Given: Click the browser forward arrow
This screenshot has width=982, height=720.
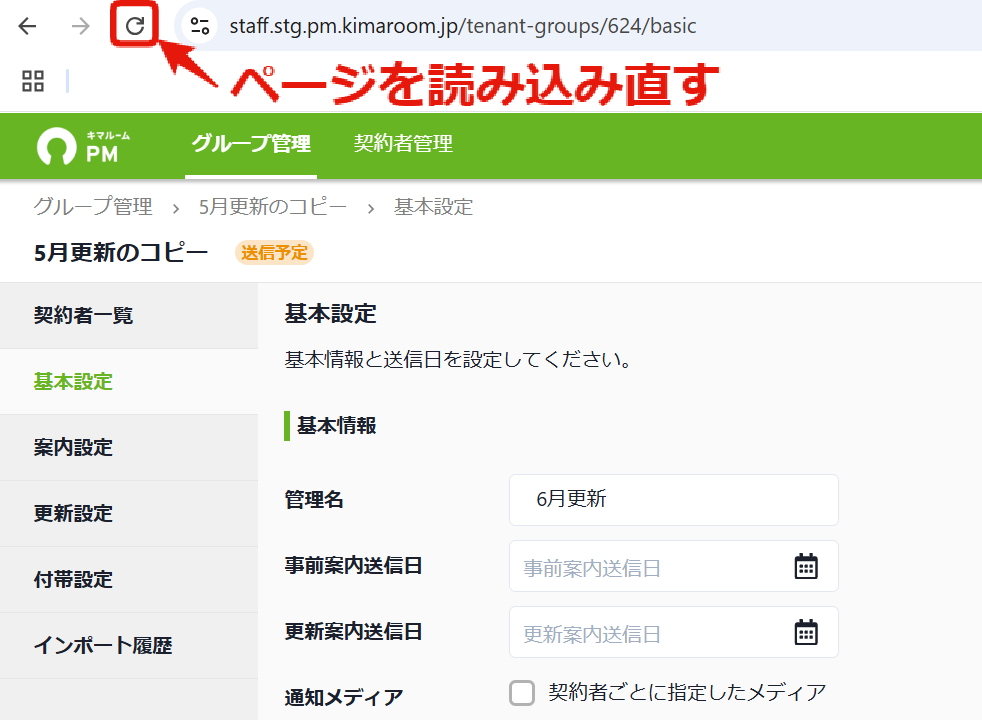Looking at the screenshot, I should point(80,26).
